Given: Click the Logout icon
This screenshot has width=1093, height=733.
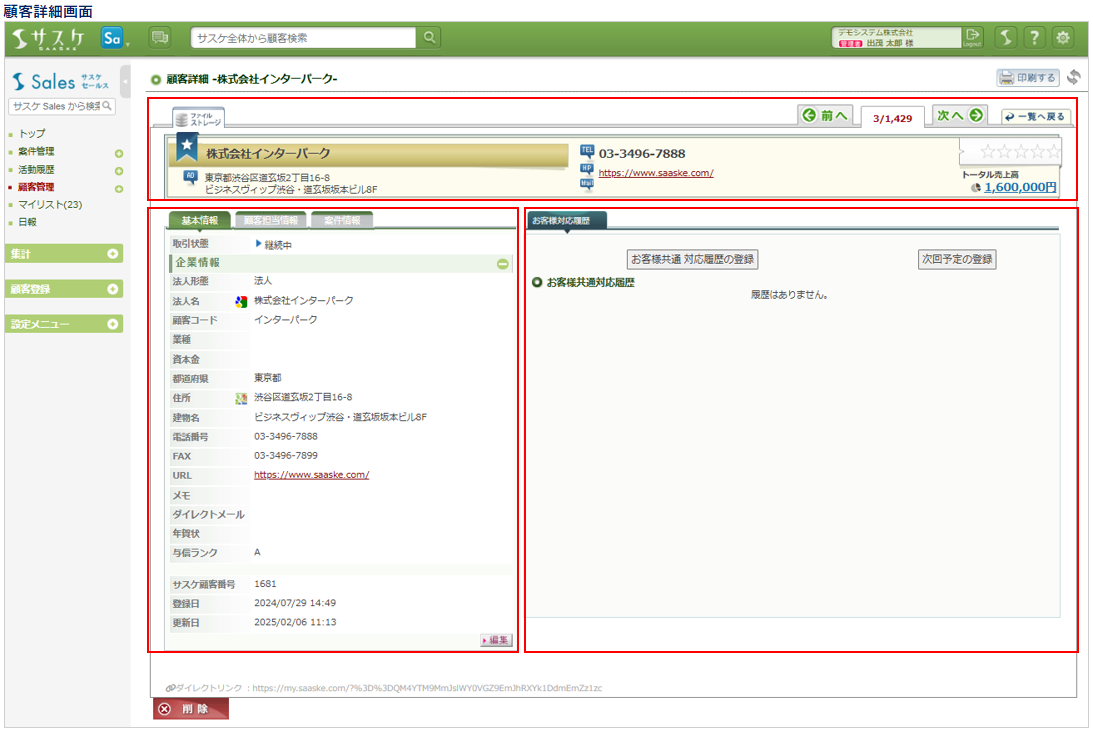Looking at the screenshot, I should click(972, 38).
